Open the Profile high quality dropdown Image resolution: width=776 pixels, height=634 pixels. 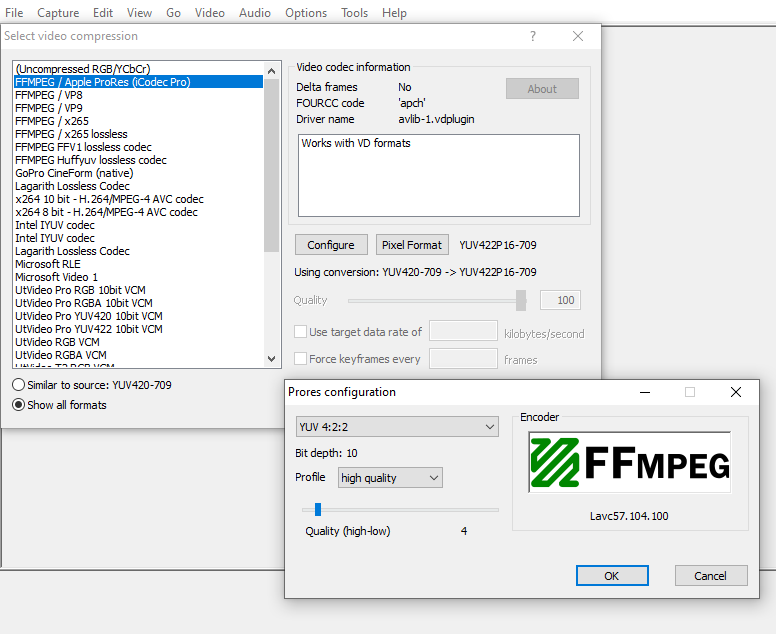(x=390, y=478)
